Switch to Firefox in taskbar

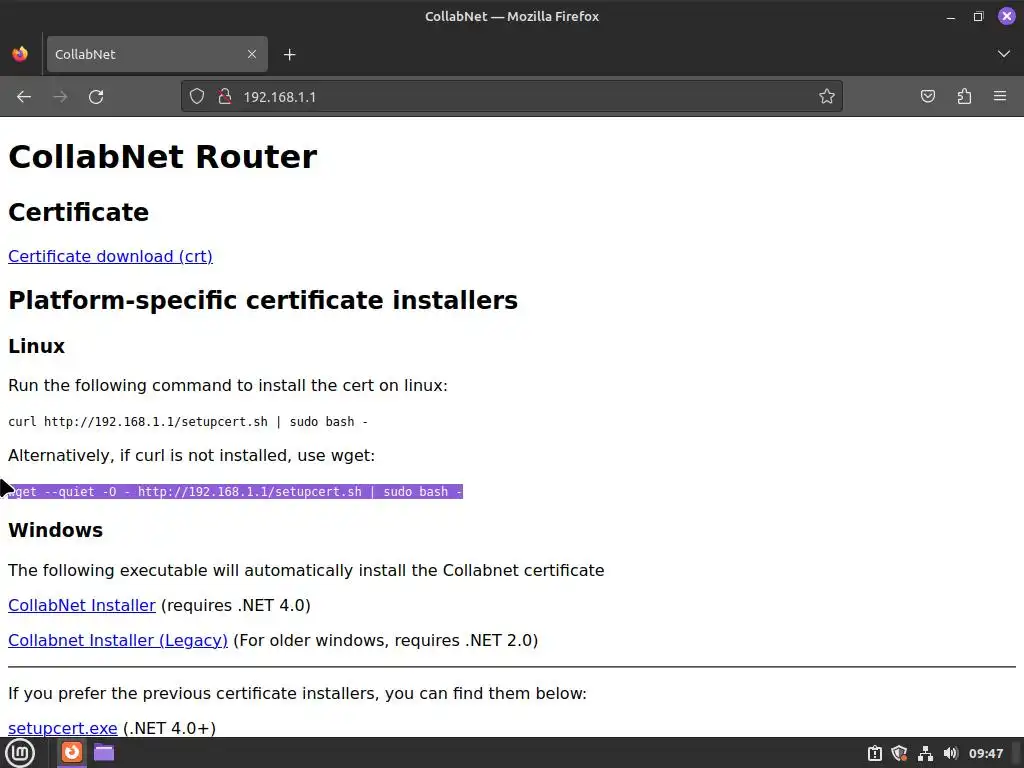[71, 752]
